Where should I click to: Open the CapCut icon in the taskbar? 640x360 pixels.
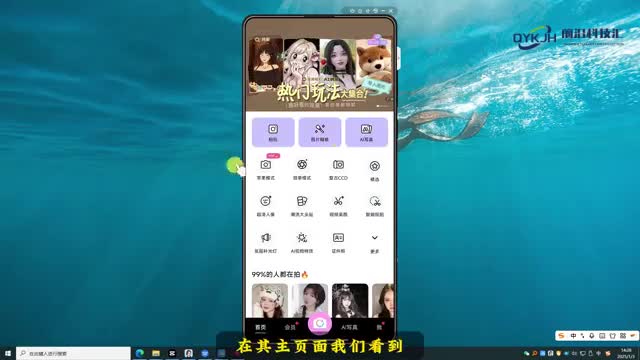point(172,353)
